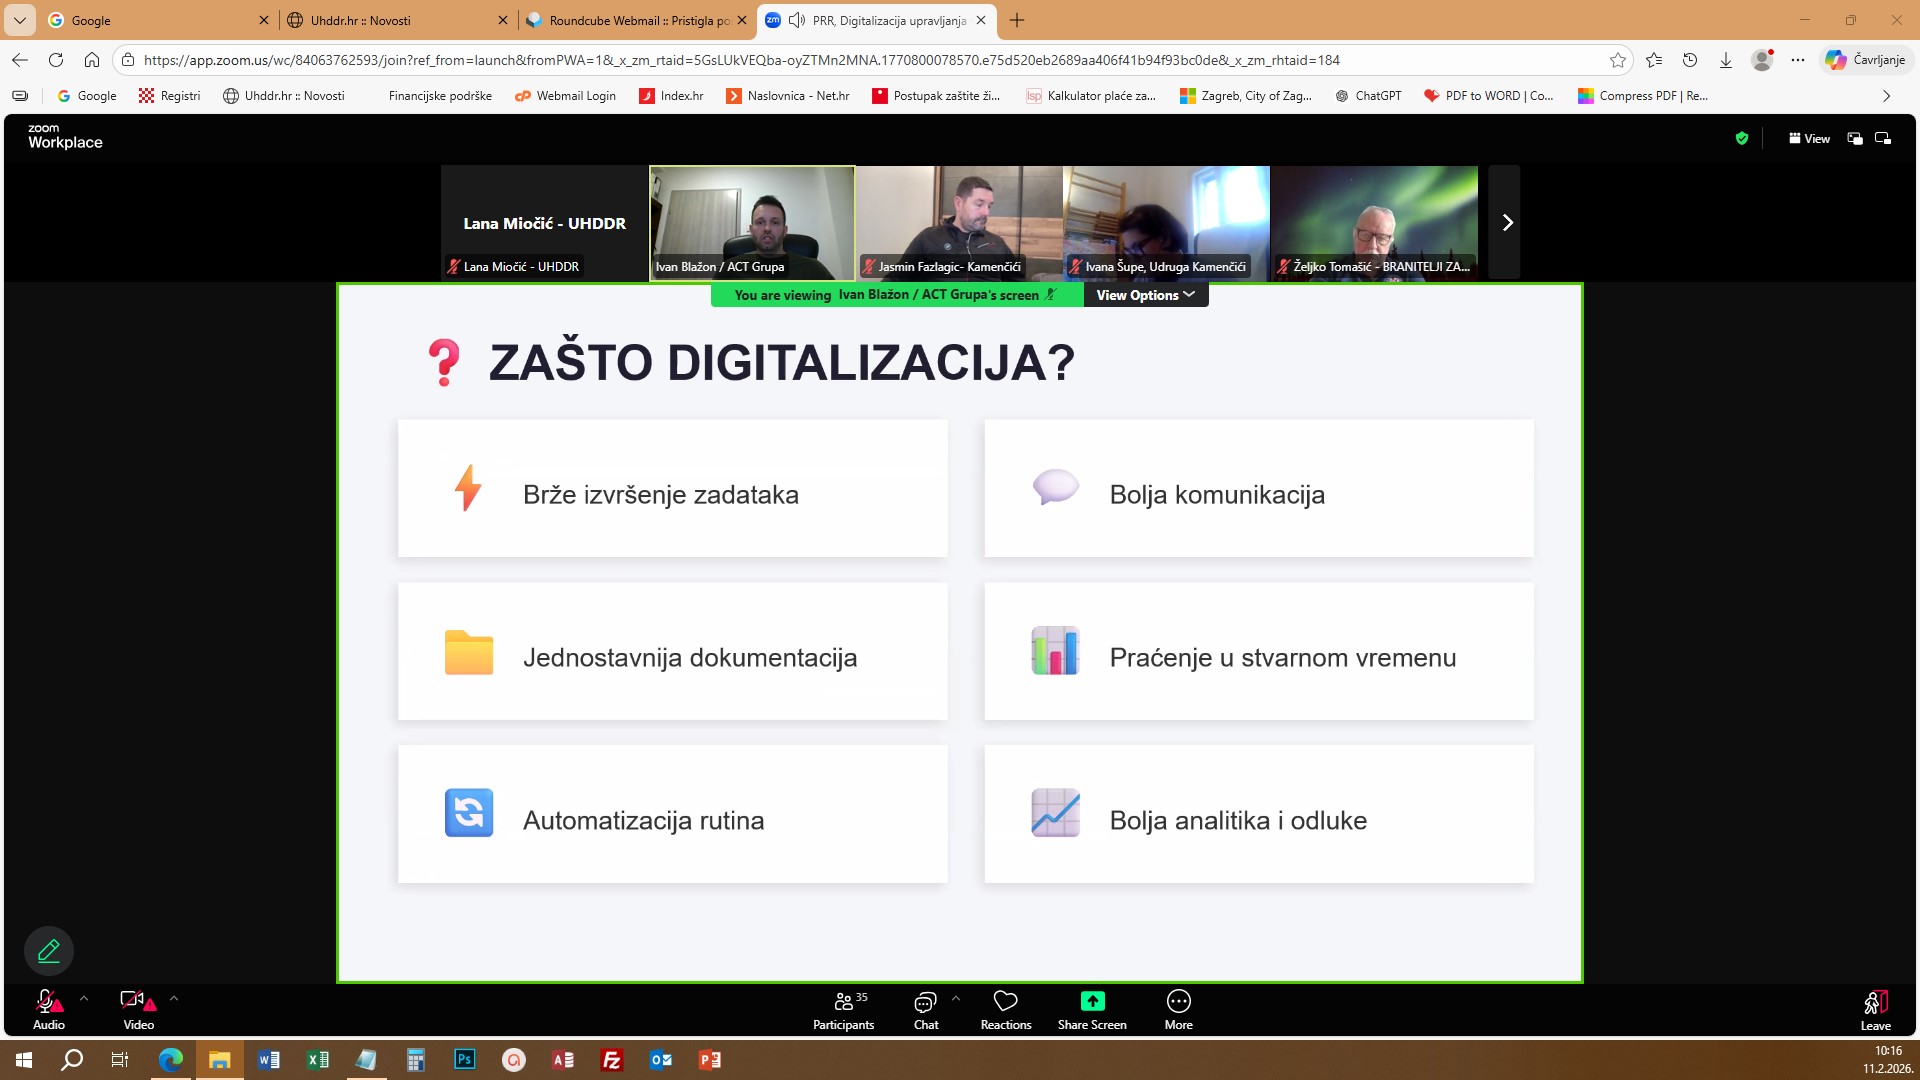Screen dimensions: 1920x1080
Task: Expand audio settings caret next to Audio
Action: 84,998
